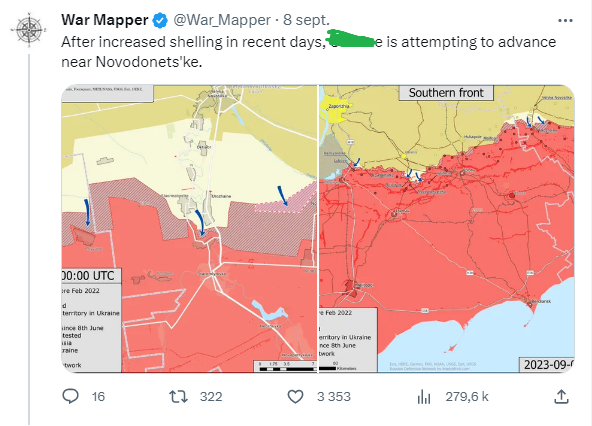
Task: Open the left Novodonets'ke map image
Action: 189,228
